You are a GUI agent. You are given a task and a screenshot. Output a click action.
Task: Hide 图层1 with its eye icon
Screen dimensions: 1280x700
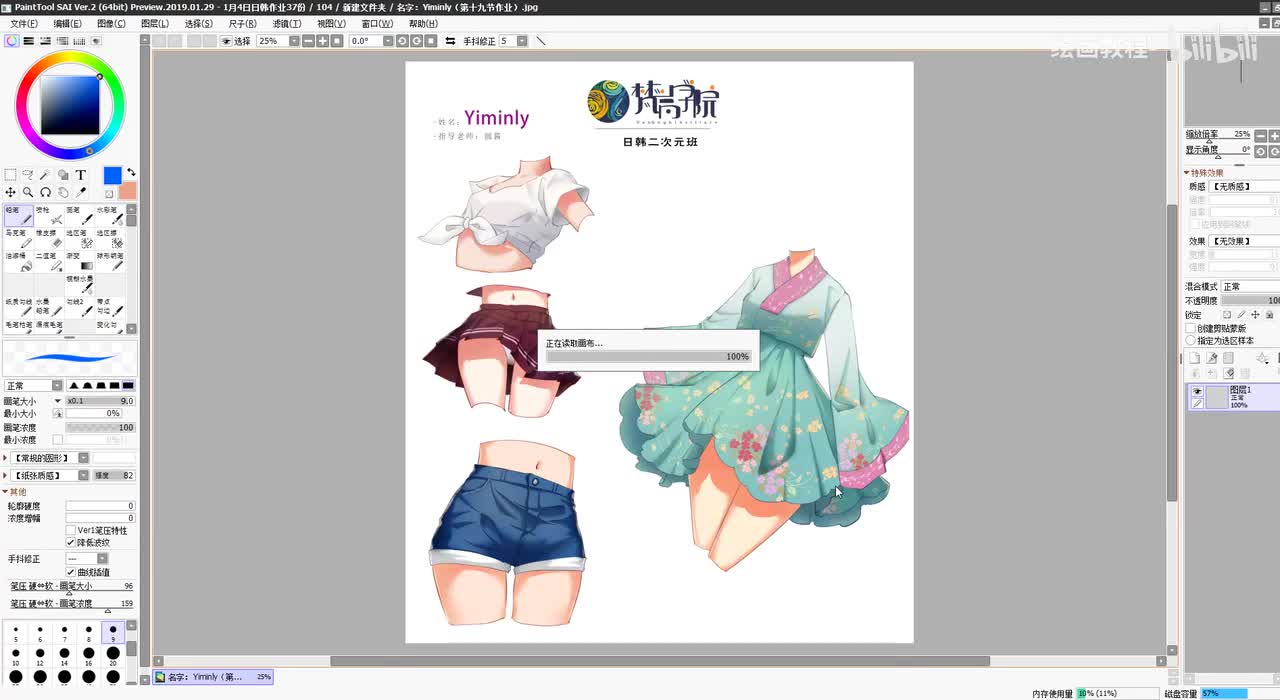point(1196,391)
